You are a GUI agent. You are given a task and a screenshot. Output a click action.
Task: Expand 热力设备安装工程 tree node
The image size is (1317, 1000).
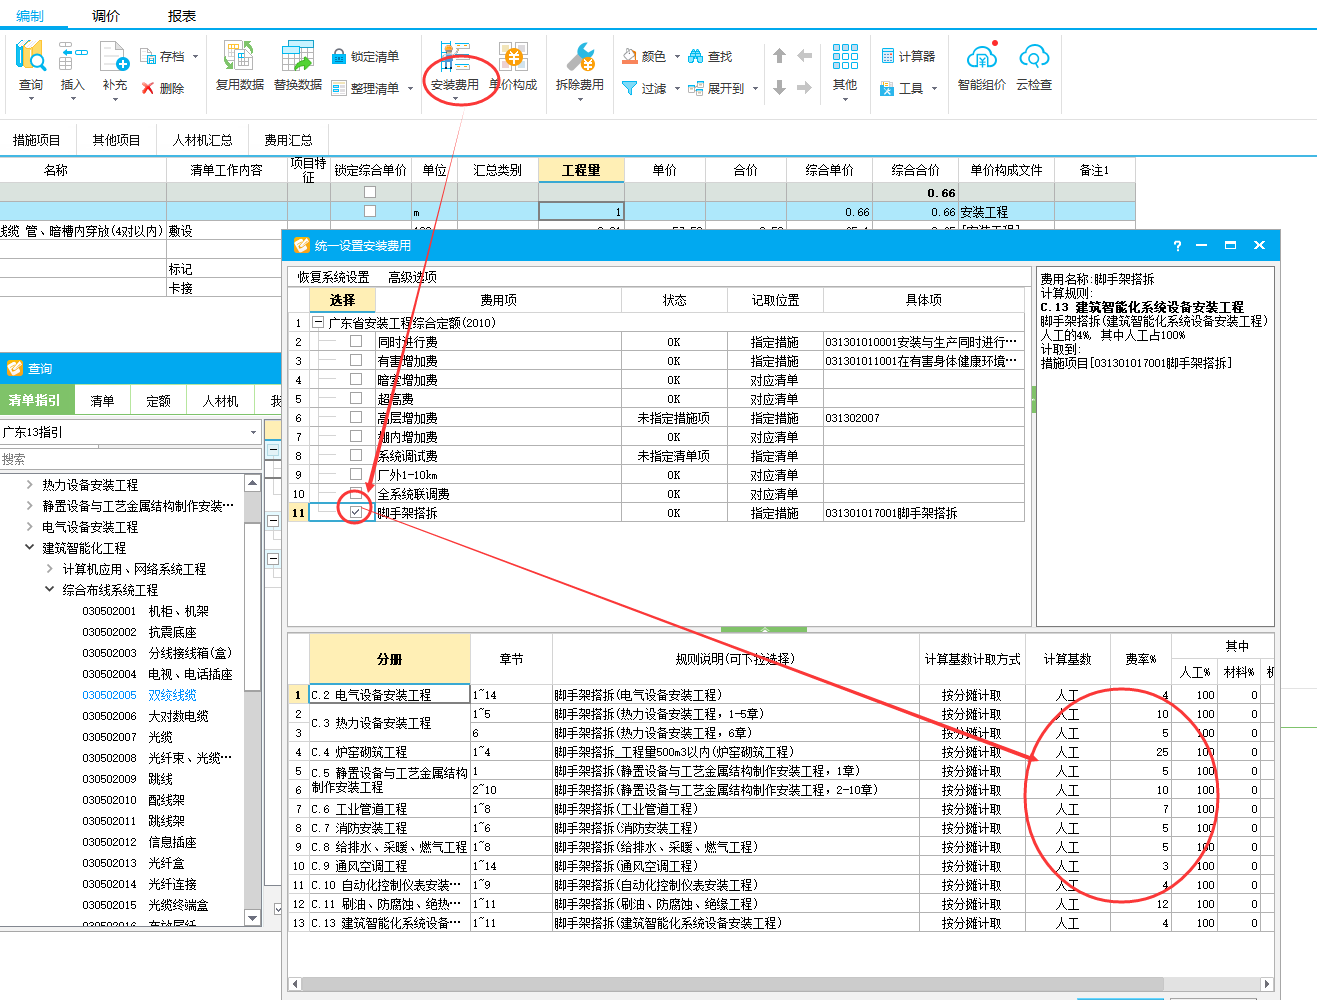pos(30,484)
